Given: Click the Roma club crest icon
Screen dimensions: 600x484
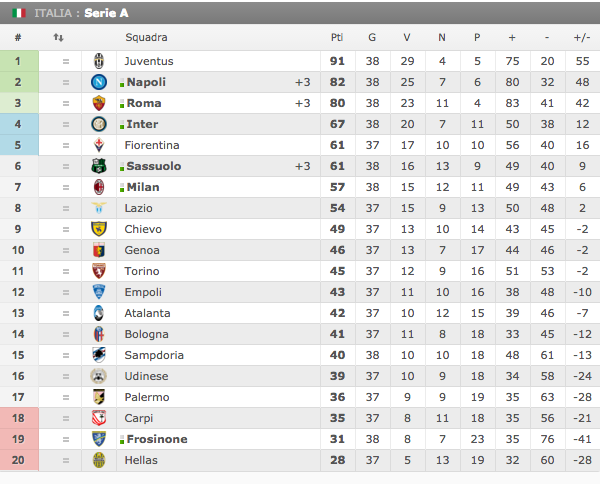Looking at the screenshot, I should click(99, 103).
